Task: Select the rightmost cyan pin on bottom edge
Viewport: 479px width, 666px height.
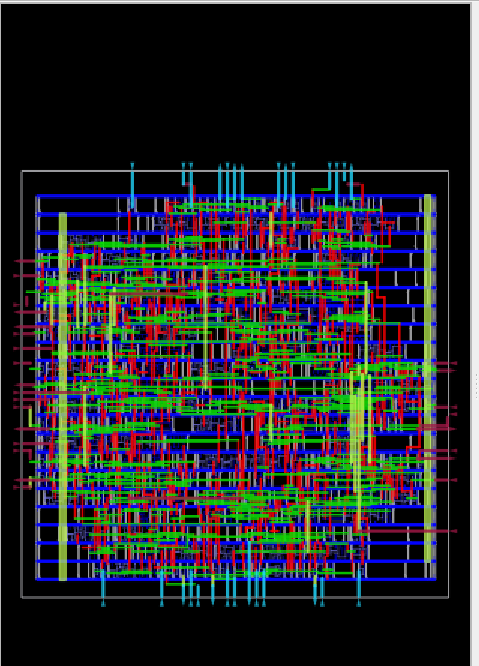Action: coord(359,588)
